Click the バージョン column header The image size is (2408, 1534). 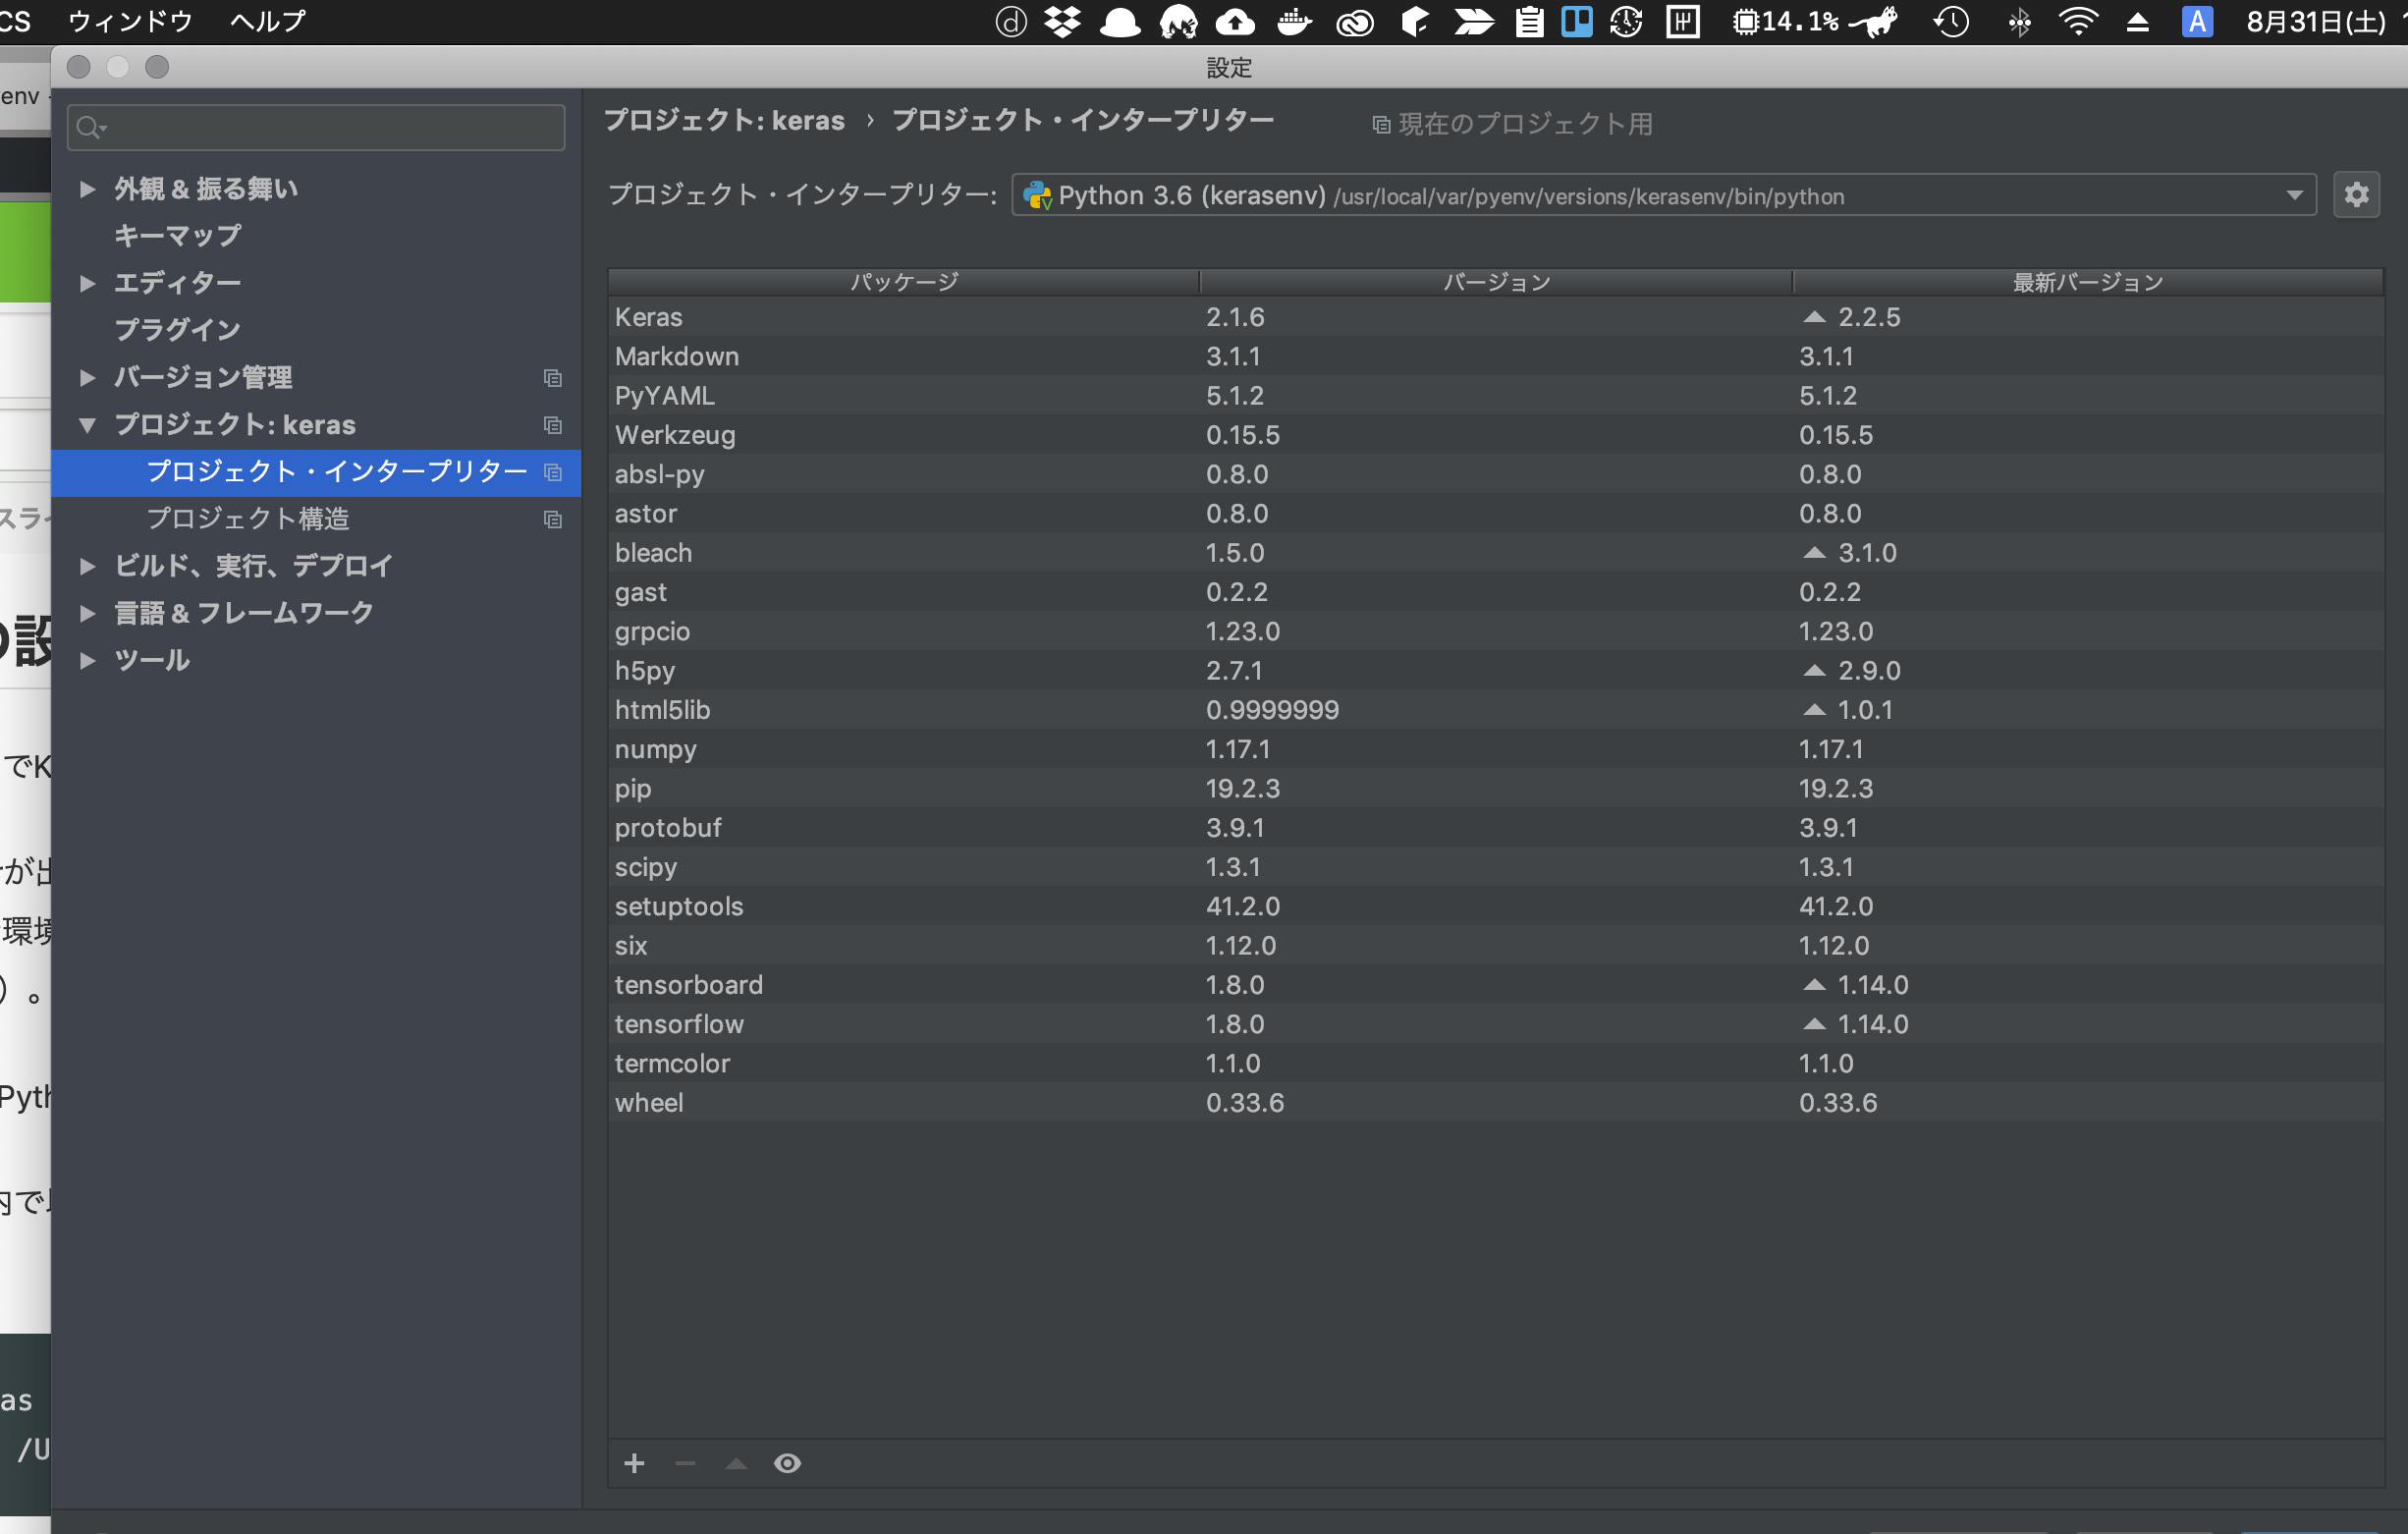[1496, 282]
